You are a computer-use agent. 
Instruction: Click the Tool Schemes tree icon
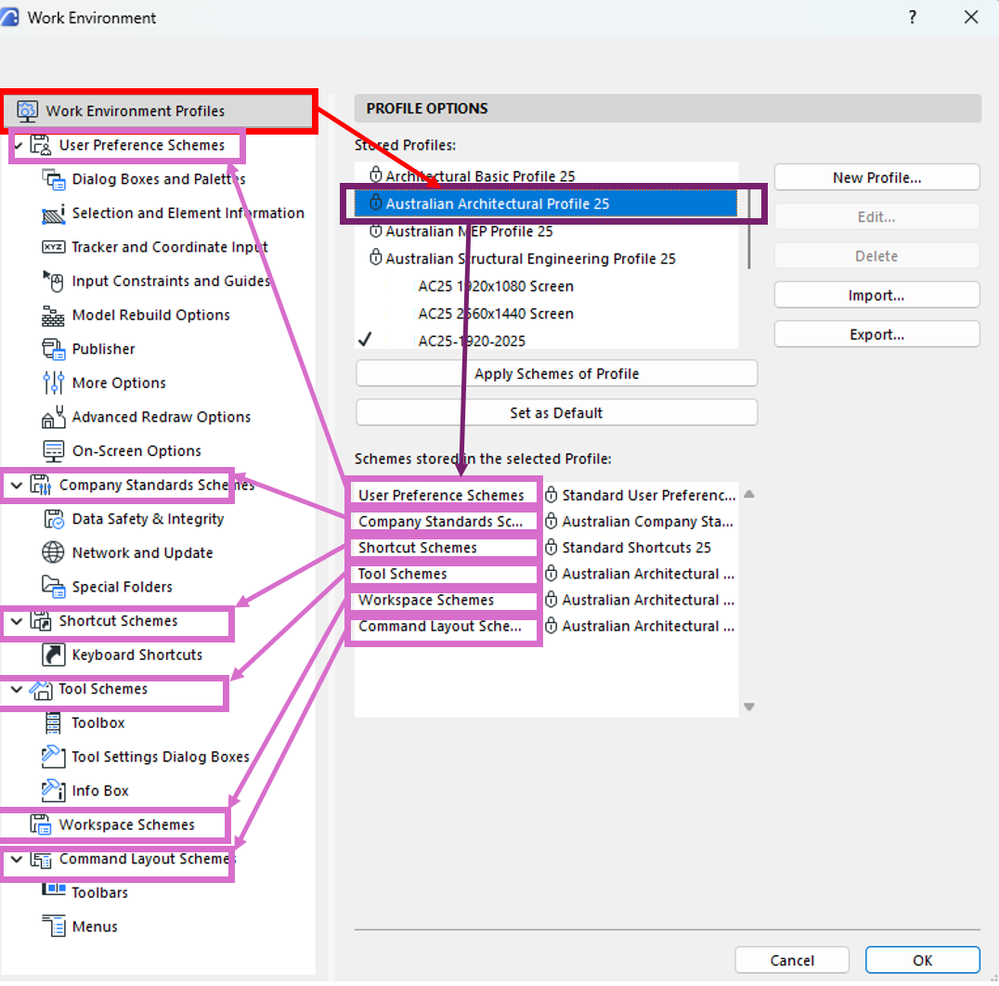click(x=41, y=689)
